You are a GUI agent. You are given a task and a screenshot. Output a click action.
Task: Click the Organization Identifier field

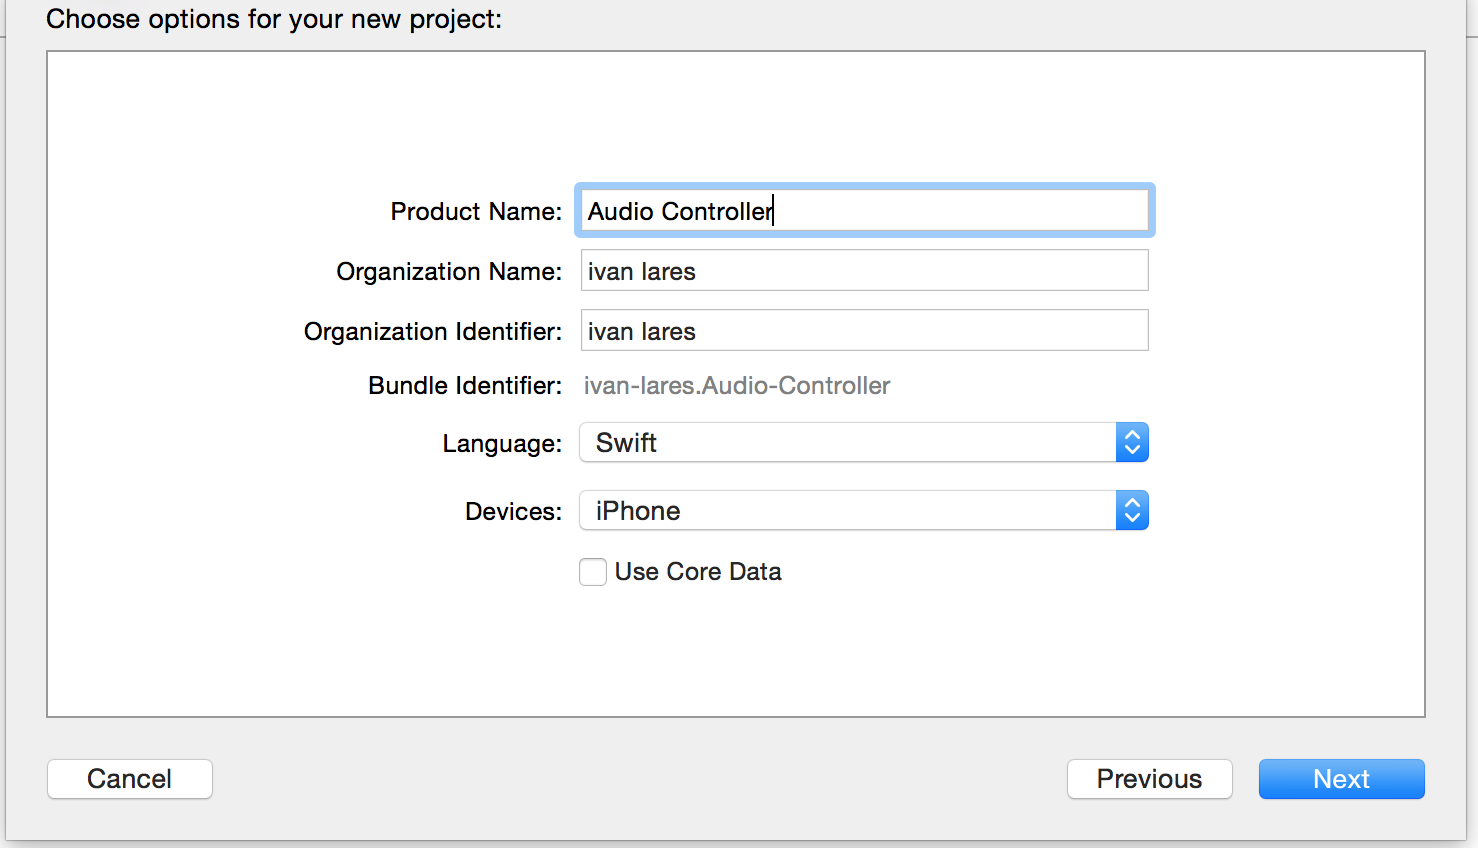[864, 330]
